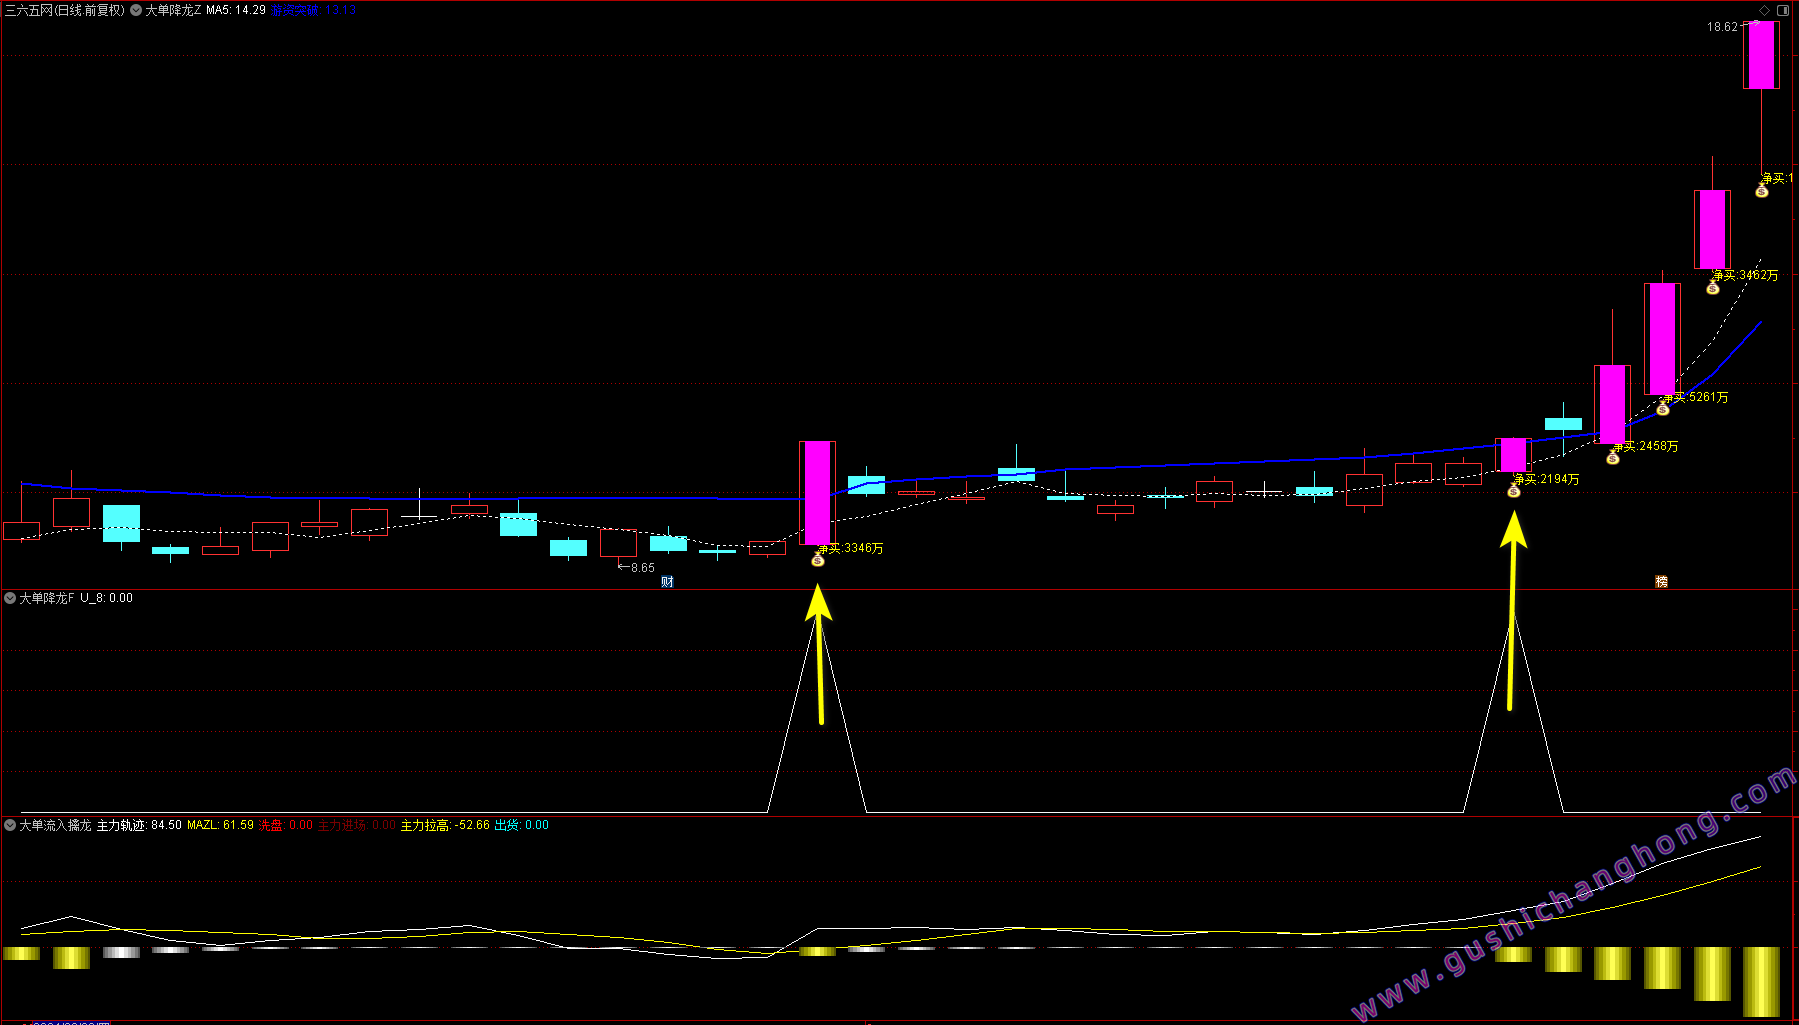The height and width of the screenshot is (1025, 1799).
Task: Click the yellow MAZL: 61.59 label
Action: point(220,825)
